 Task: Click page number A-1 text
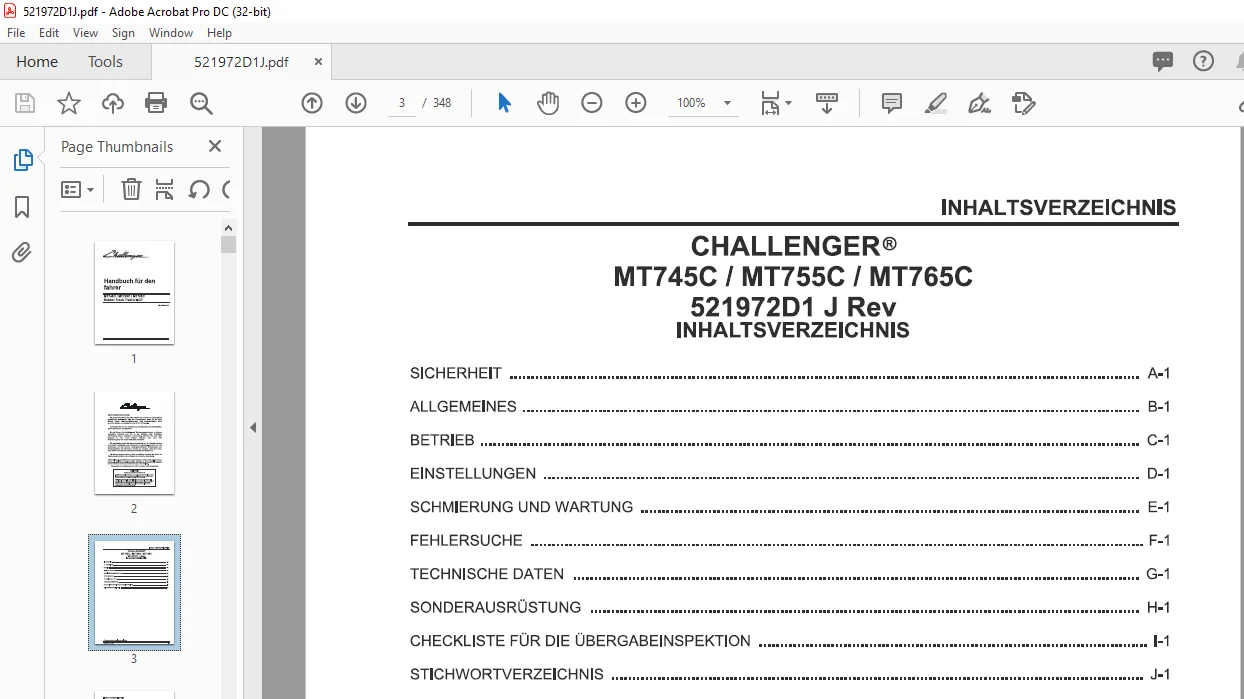click(1158, 374)
